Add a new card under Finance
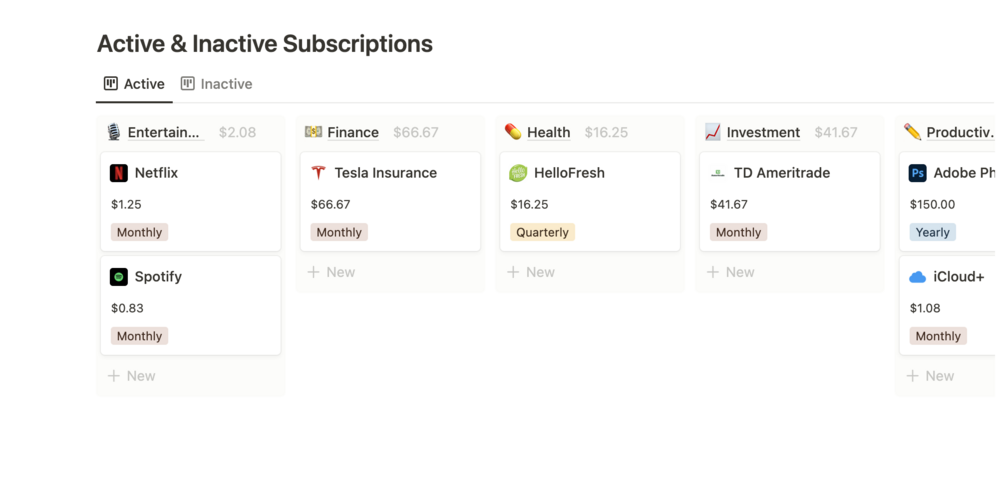The height and width of the screenshot is (500, 1005). point(331,272)
